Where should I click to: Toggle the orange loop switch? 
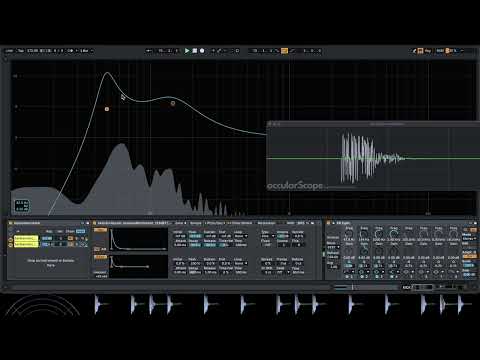coord(284,51)
